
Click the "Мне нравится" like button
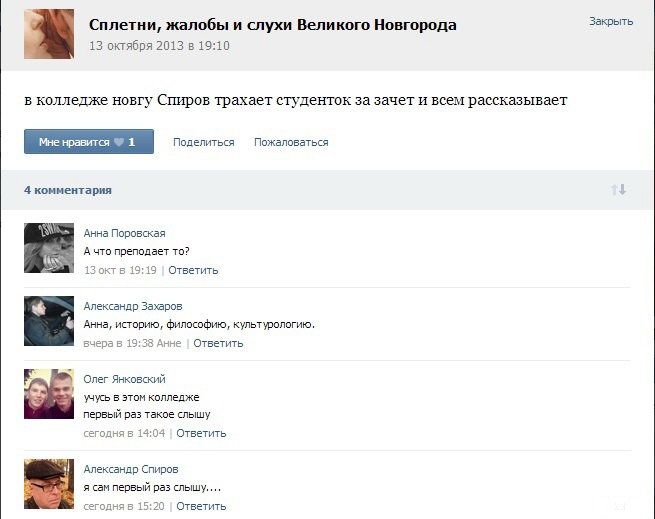[89, 142]
